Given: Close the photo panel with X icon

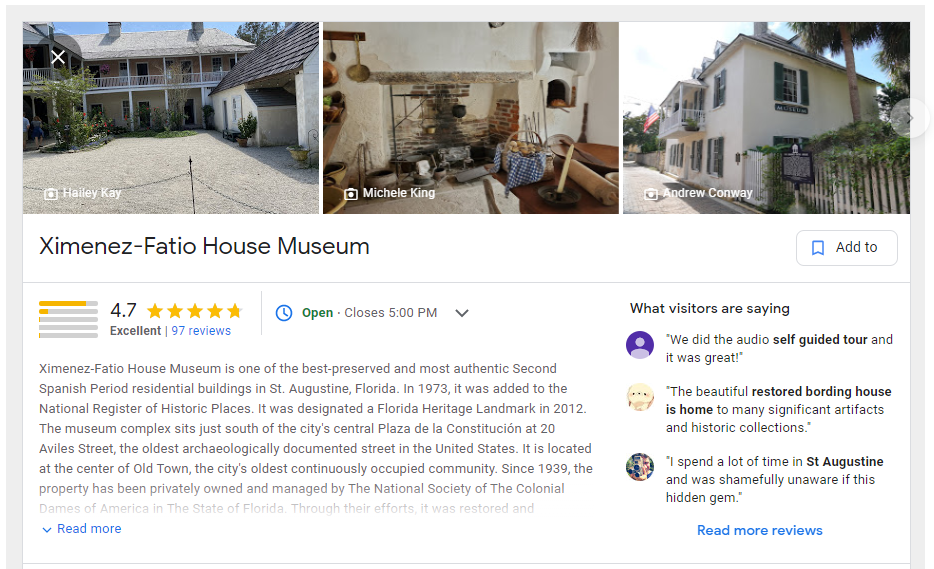Looking at the screenshot, I should point(58,57).
